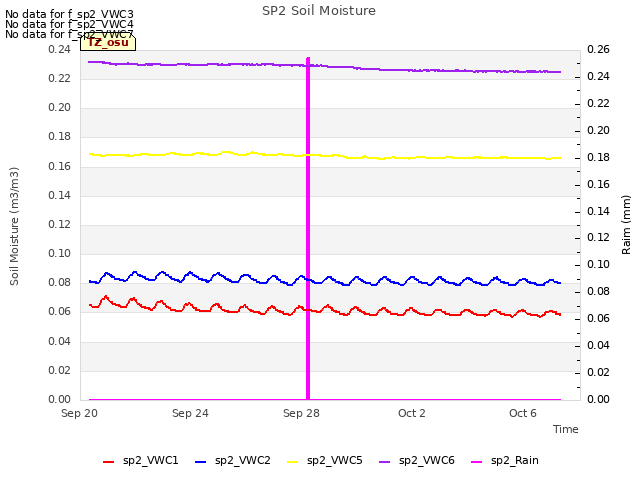640x480 pixels.
Task: Click the SP2 Soil Moisture chart title
Action: (319, 11)
